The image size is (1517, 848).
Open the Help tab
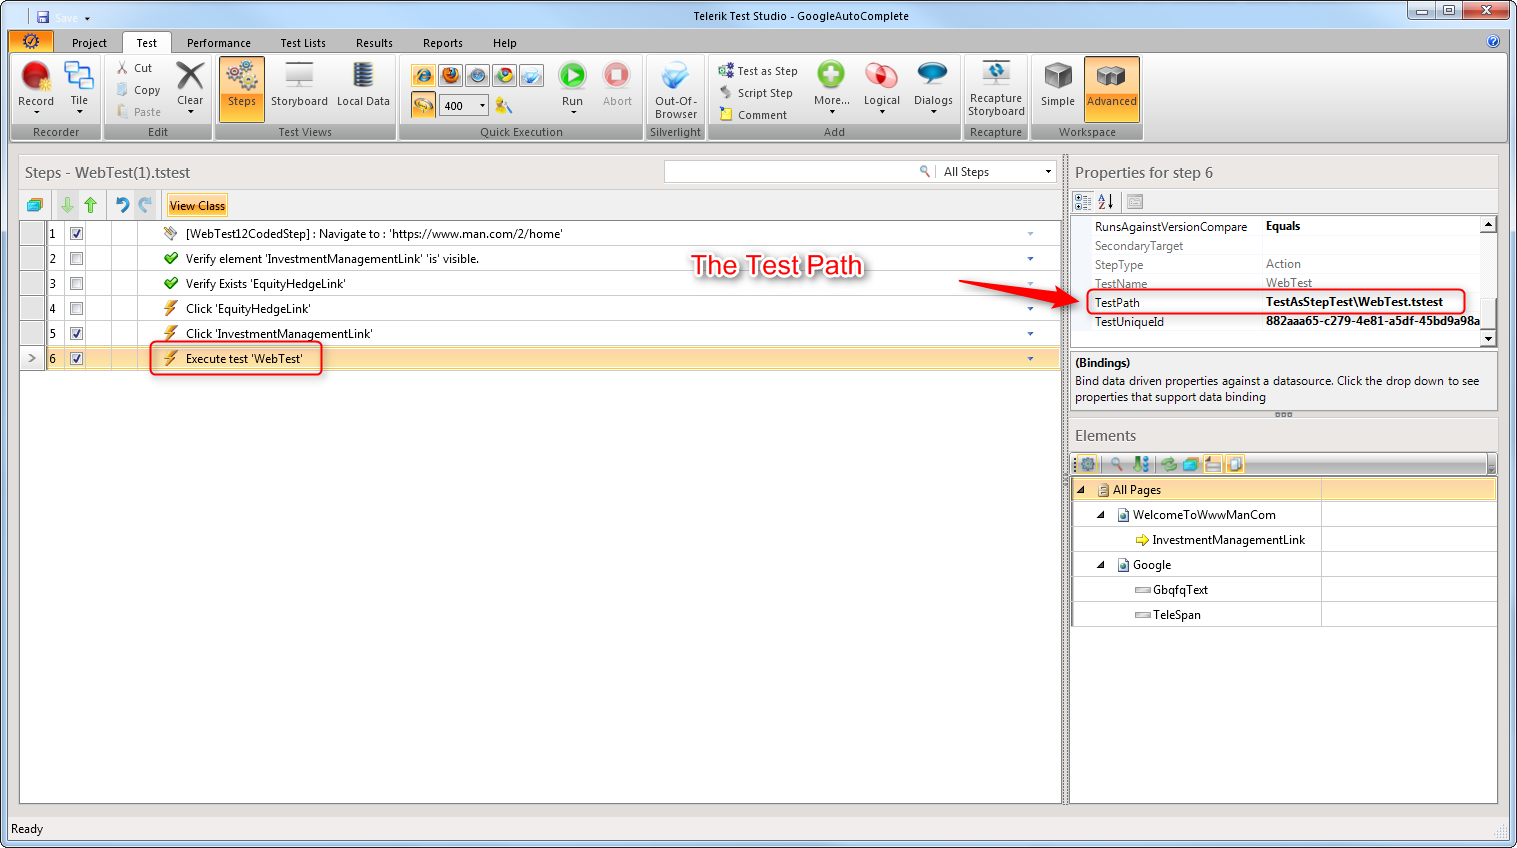(505, 43)
